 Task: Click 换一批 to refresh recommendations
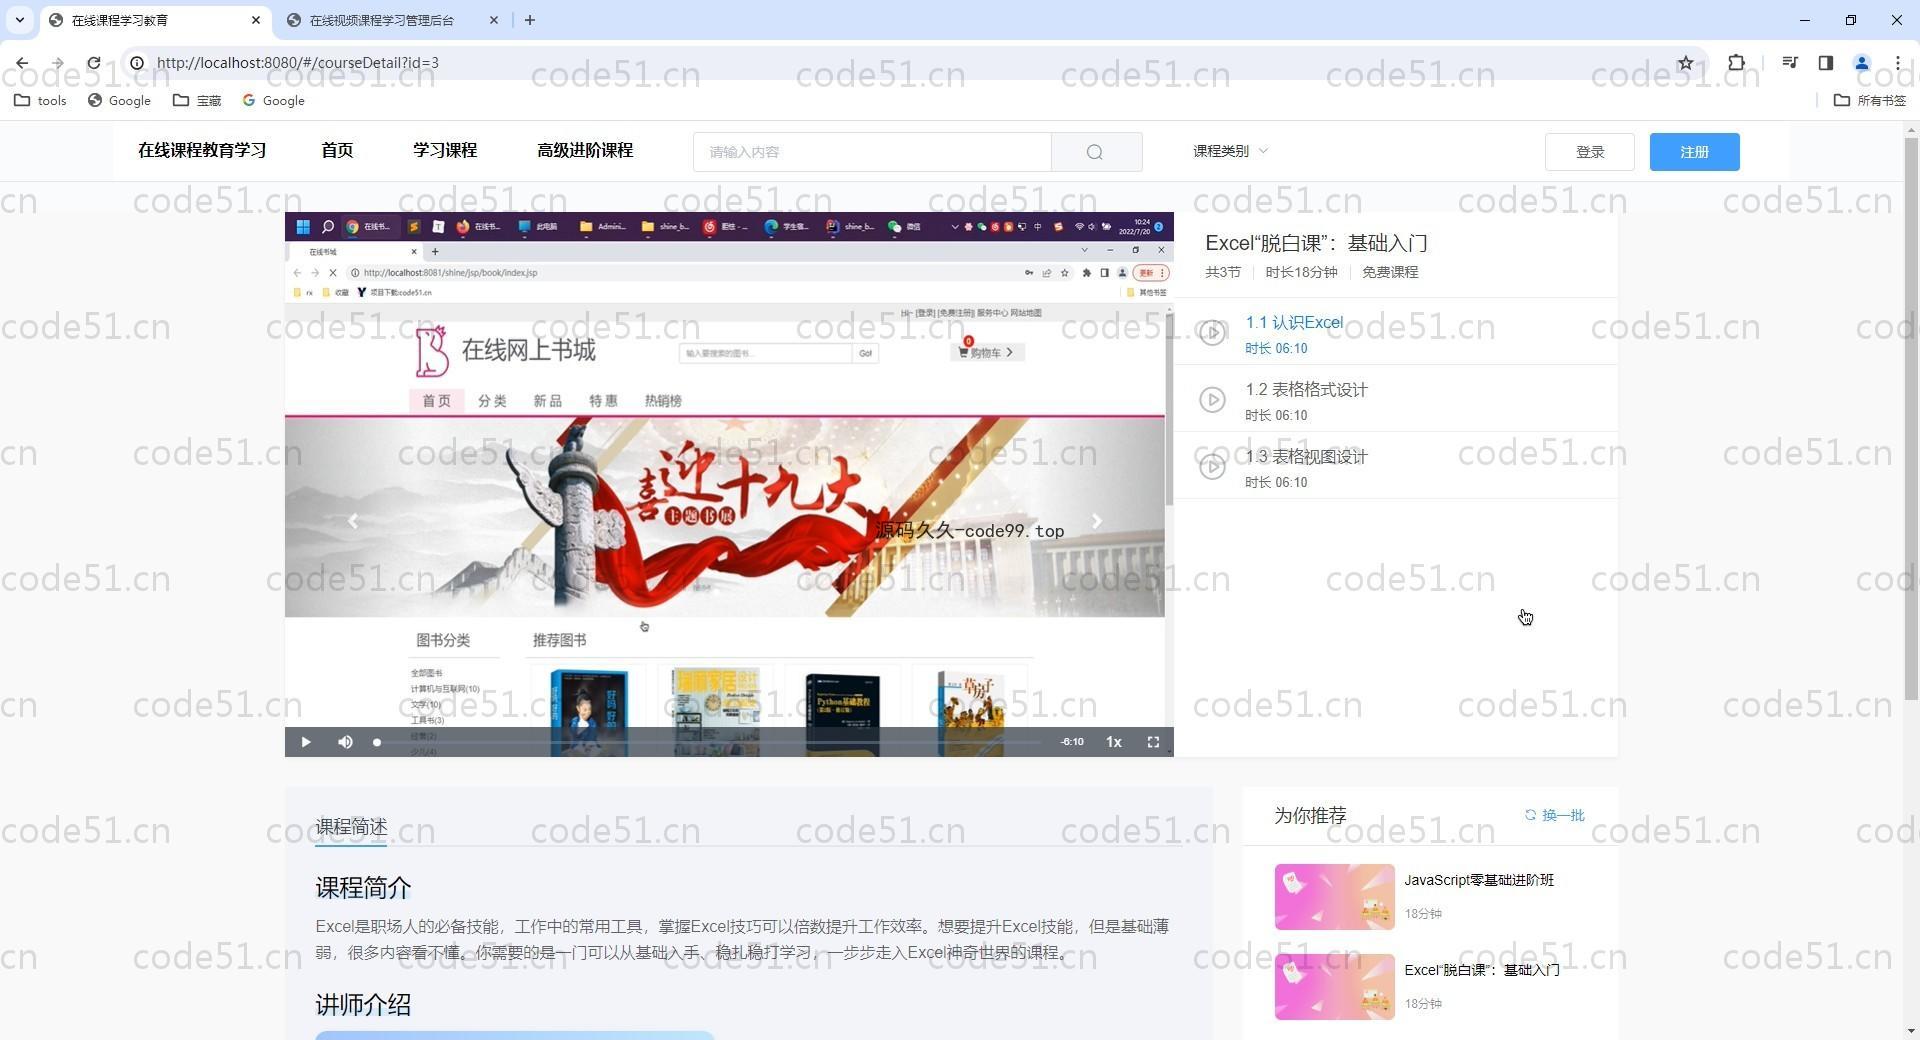(x=1554, y=815)
